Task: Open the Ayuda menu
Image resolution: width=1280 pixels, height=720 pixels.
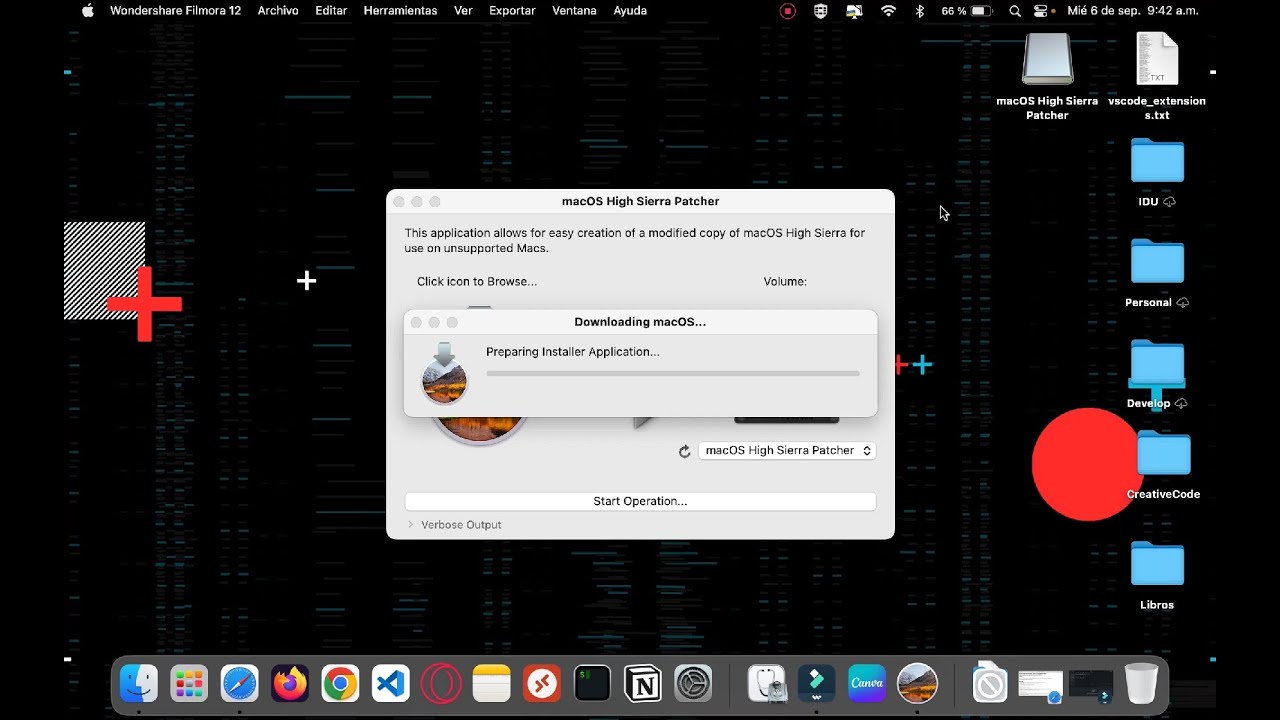Action: point(630,11)
